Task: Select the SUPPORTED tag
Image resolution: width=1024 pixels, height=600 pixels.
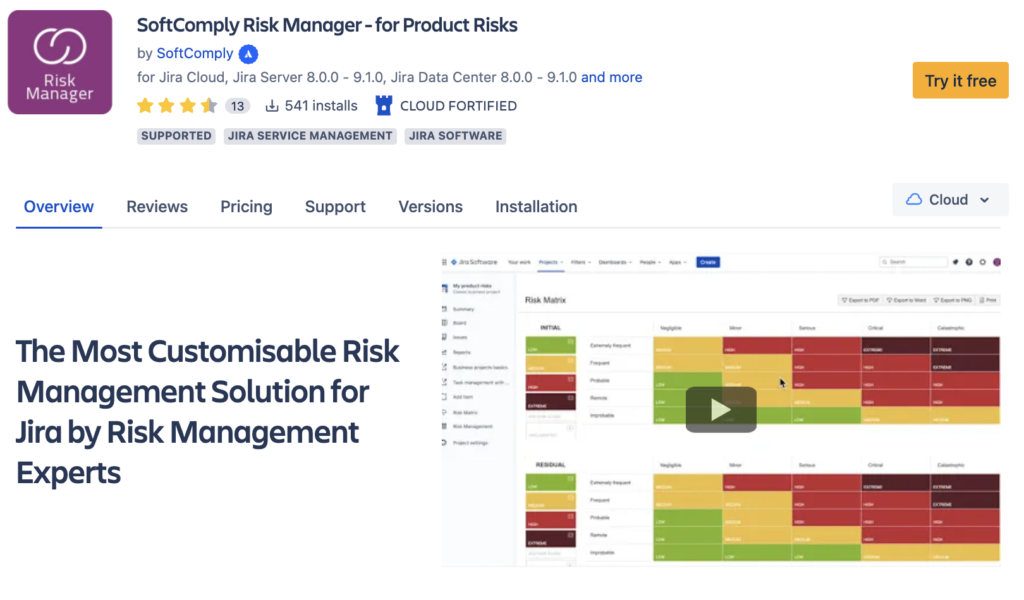Action: pyautogui.click(x=176, y=136)
